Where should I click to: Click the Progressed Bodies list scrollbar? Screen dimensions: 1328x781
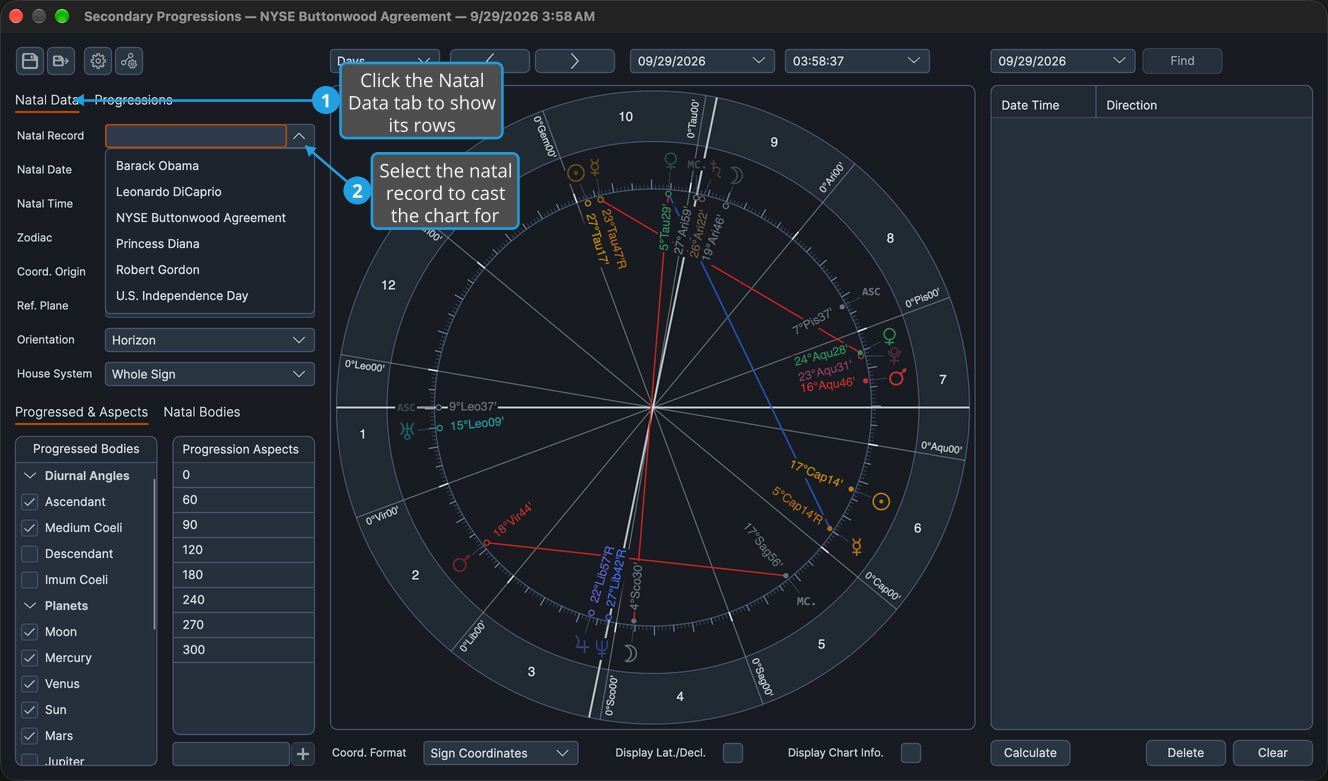point(154,553)
